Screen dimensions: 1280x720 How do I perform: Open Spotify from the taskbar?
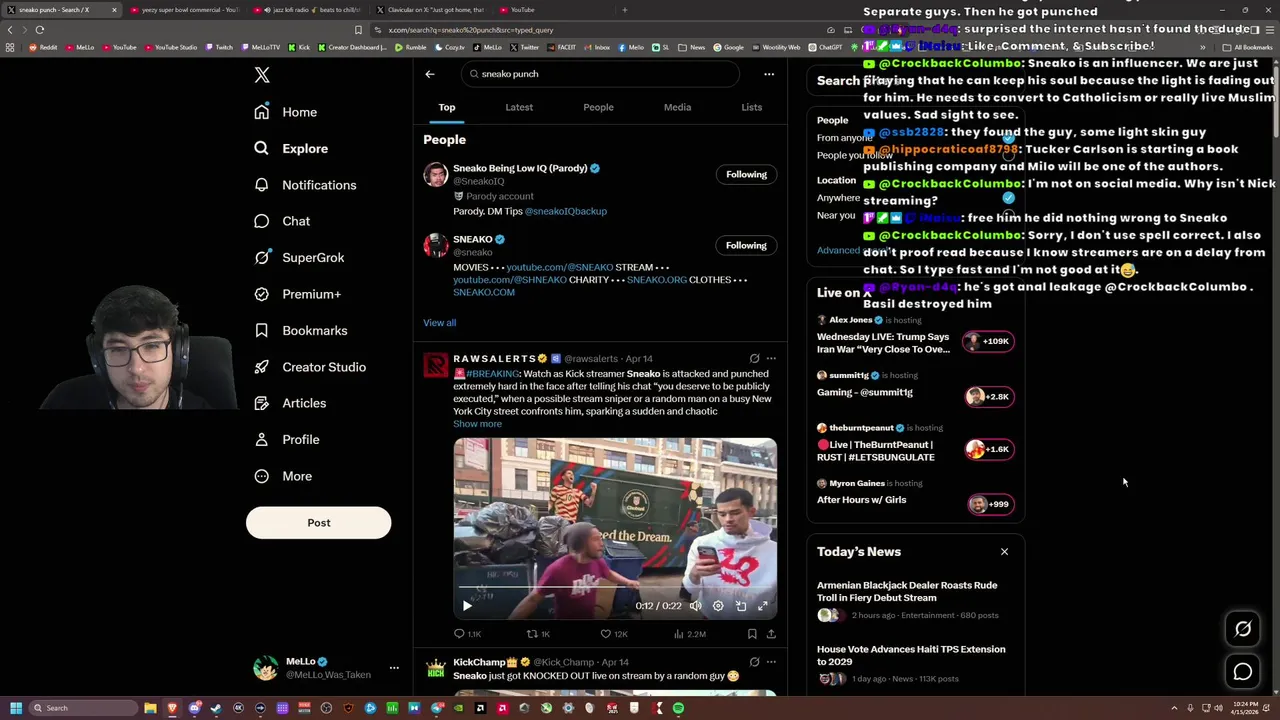678,708
